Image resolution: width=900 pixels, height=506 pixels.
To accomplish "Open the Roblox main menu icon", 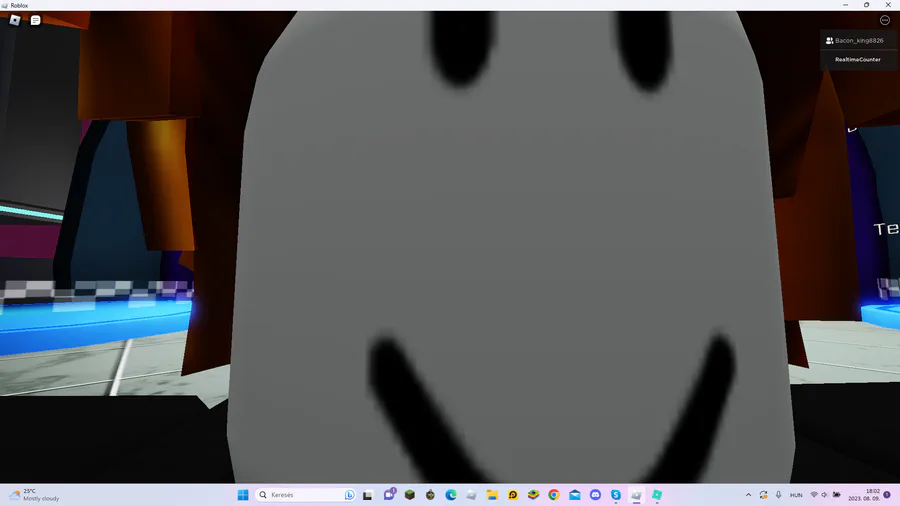I will tap(15, 20).
